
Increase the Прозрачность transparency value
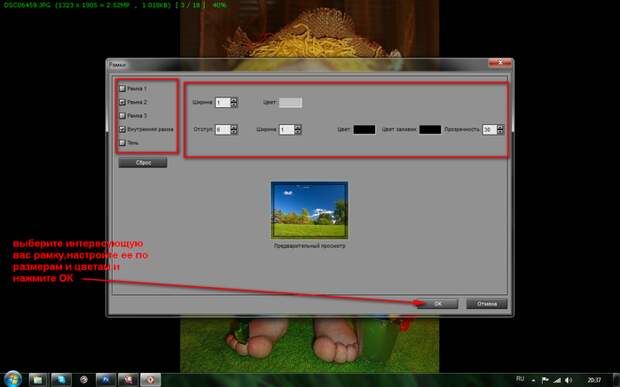pyautogui.click(x=501, y=127)
